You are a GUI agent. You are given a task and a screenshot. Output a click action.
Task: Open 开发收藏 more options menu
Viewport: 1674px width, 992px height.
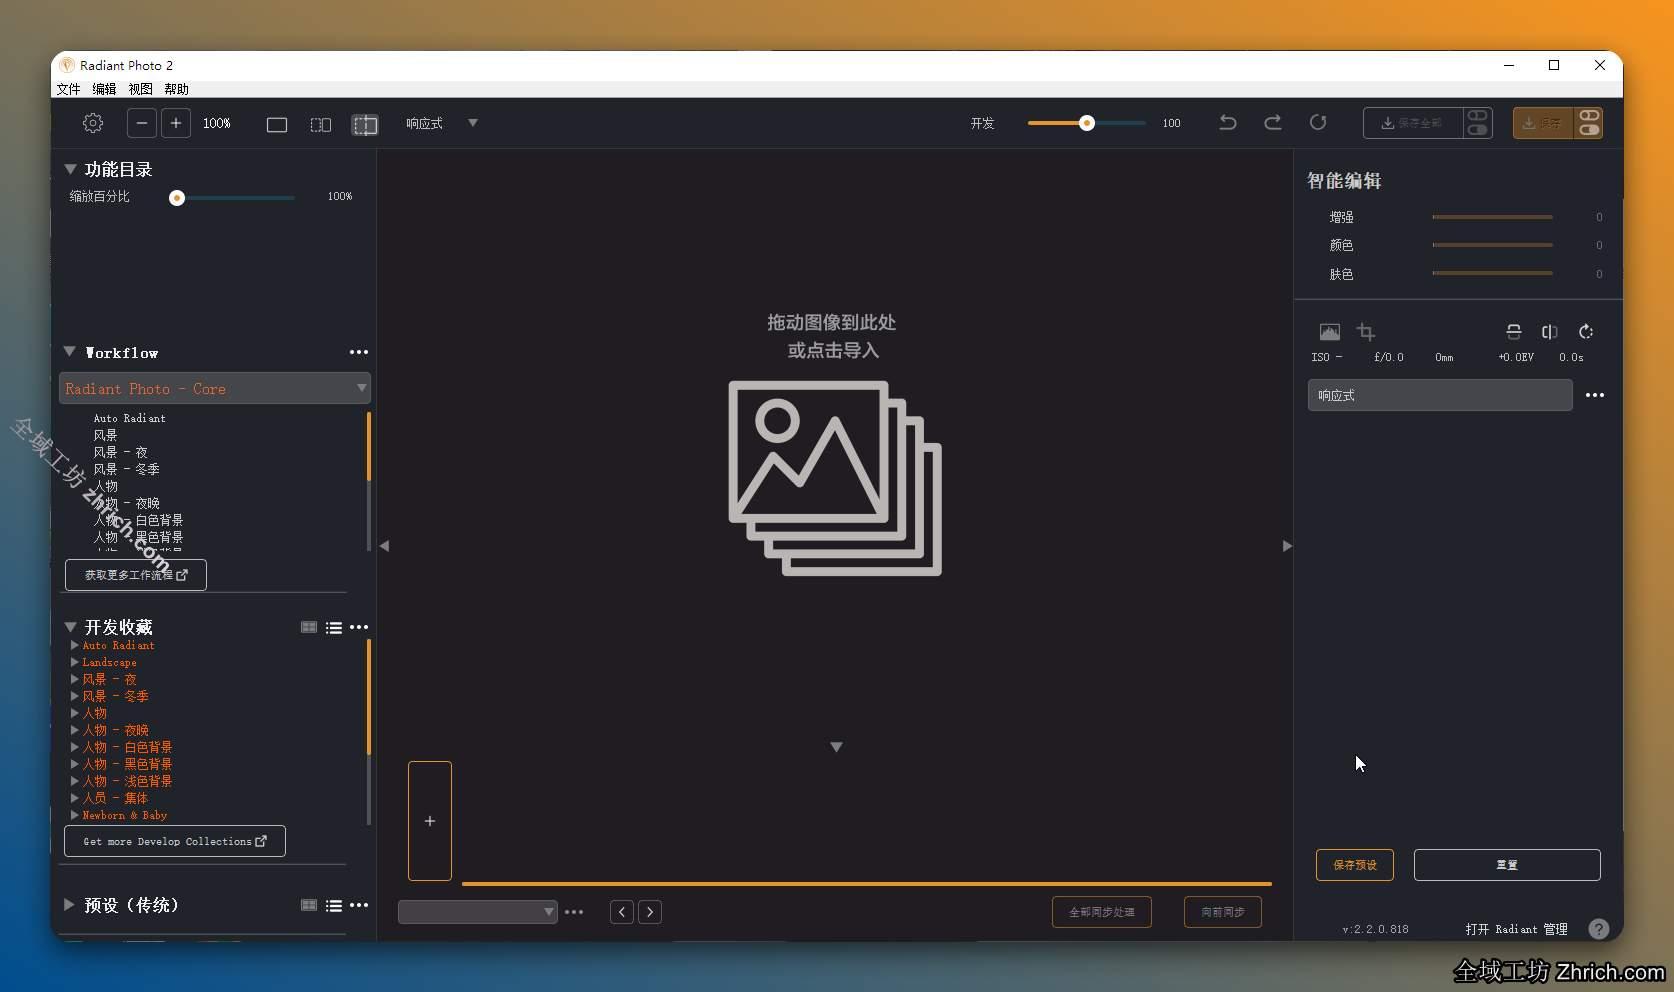tap(359, 627)
